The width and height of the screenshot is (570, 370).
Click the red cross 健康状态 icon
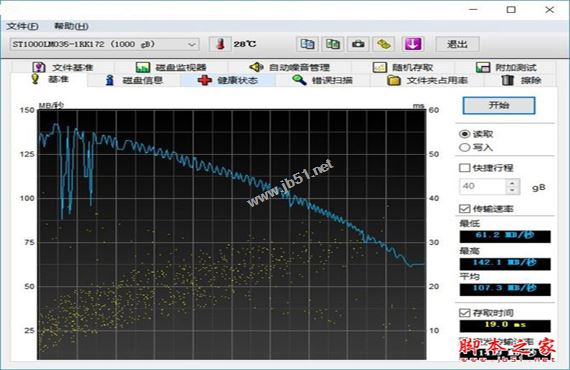coord(205,80)
